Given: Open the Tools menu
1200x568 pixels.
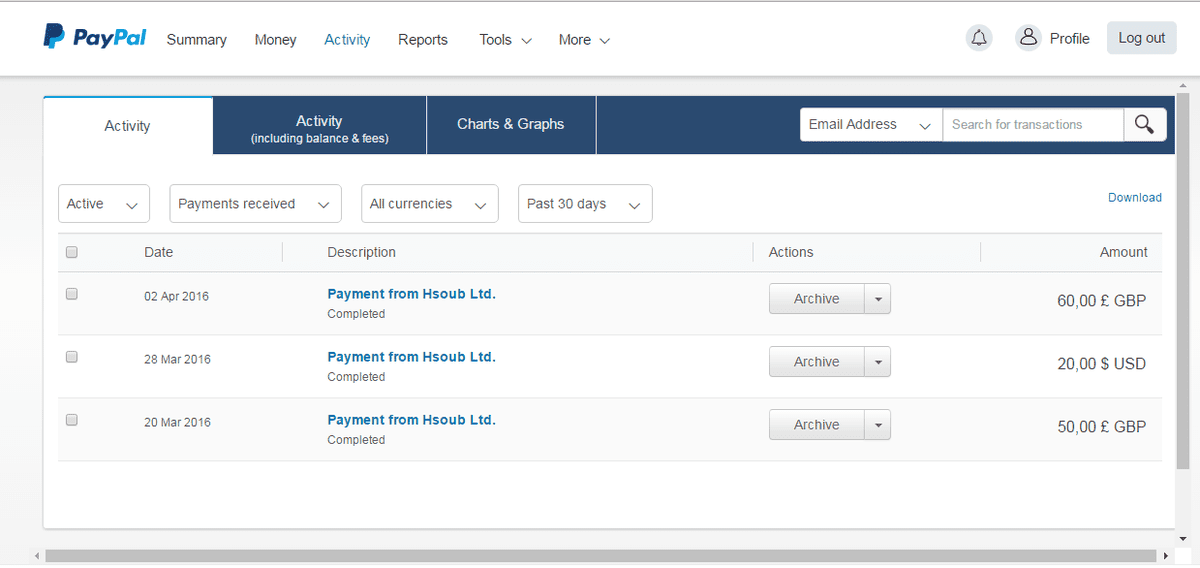Looking at the screenshot, I should tap(505, 40).
